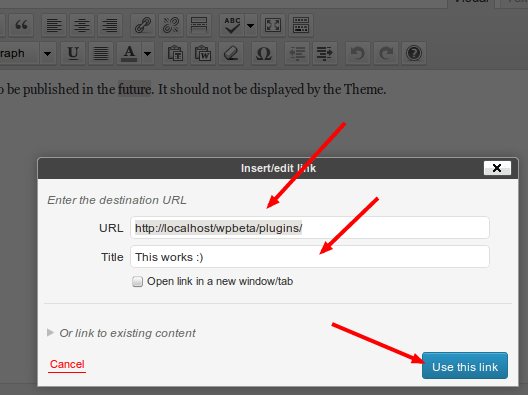528x395 pixels.
Task: Center align text in the editor
Action: point(82,25)
